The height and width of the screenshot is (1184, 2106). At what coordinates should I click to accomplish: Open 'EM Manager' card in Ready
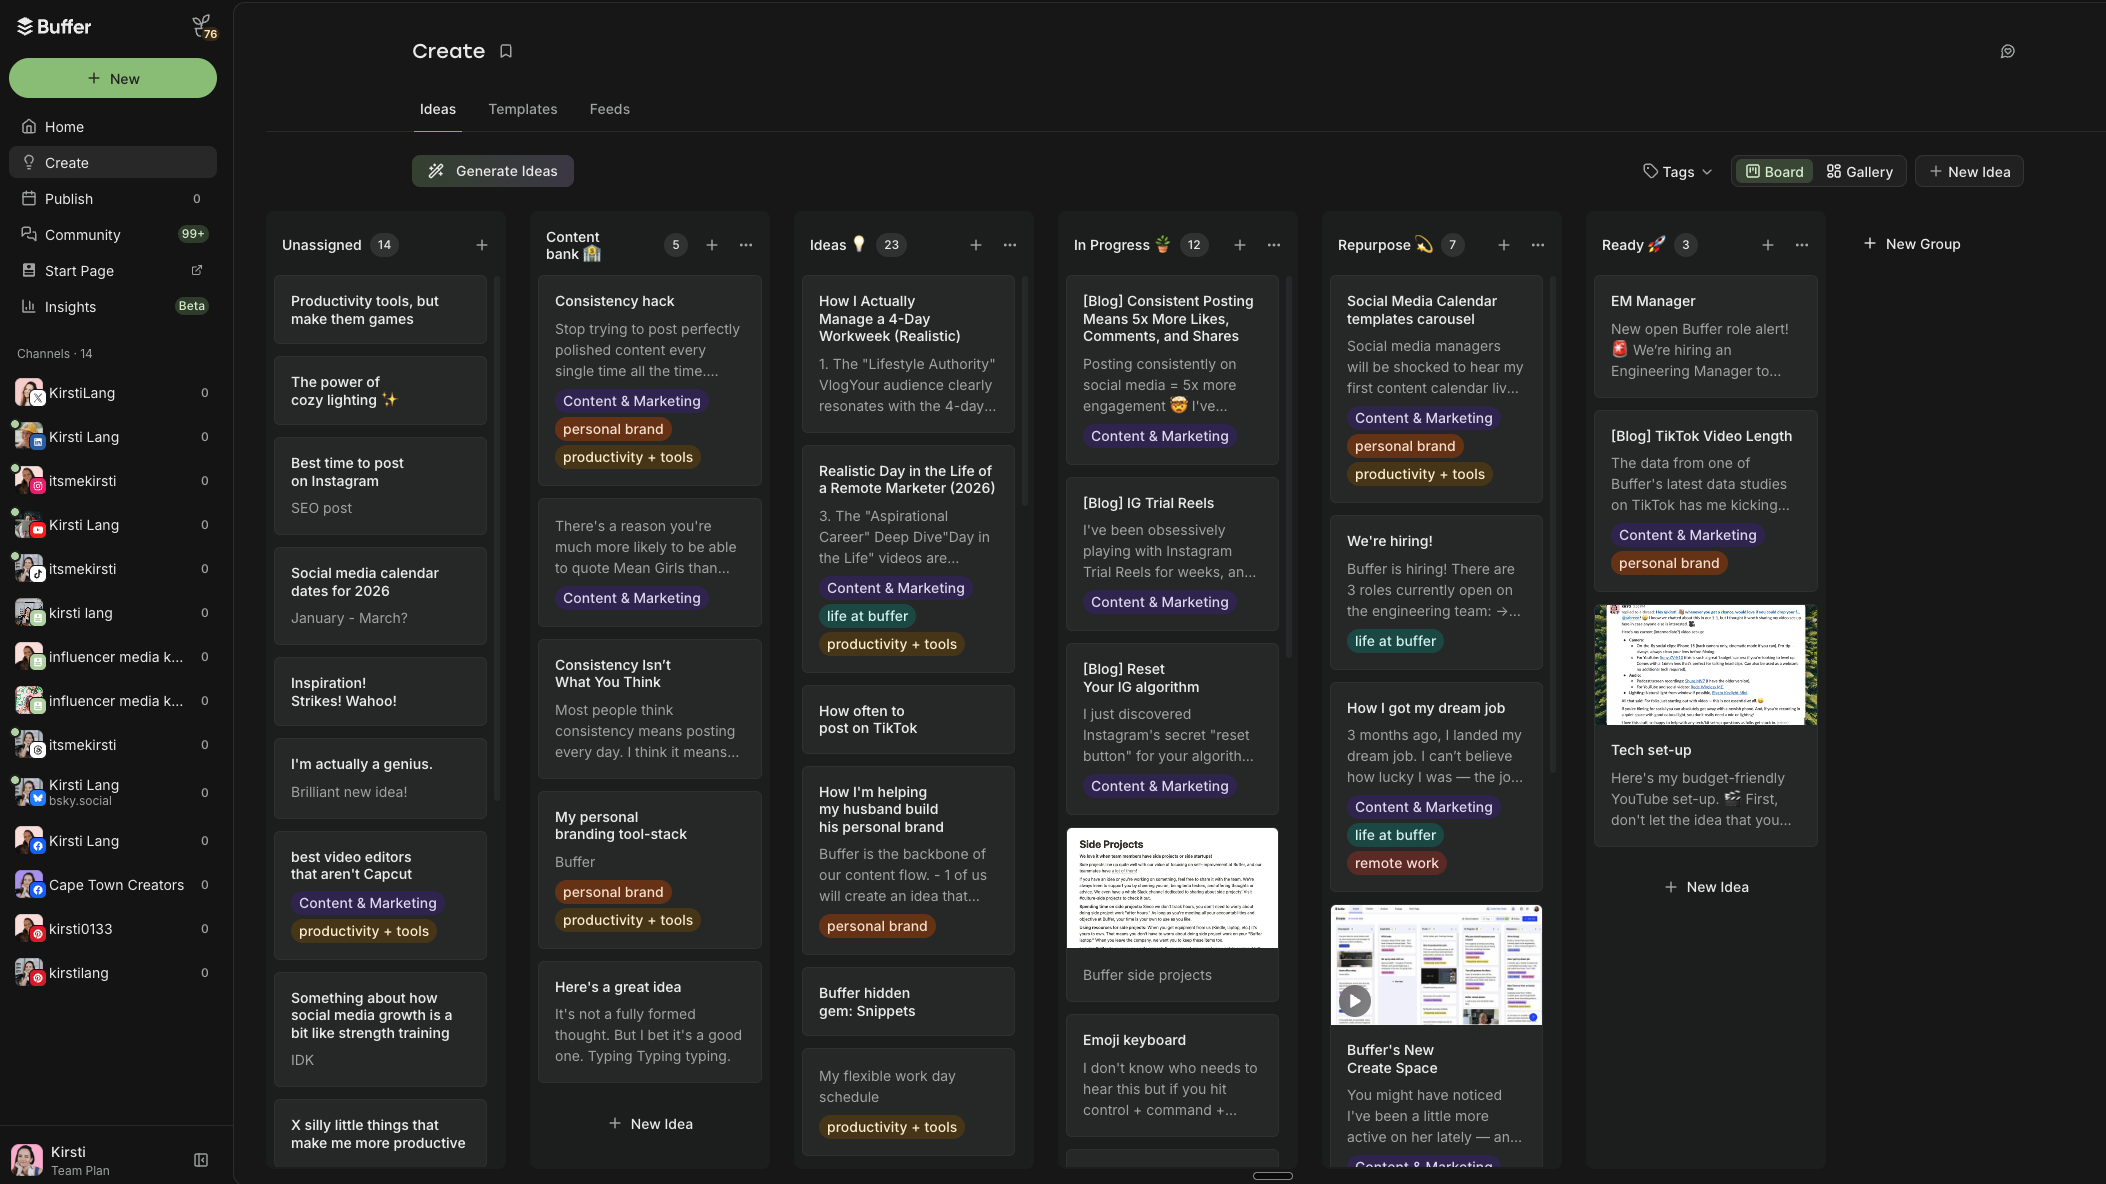[x=1706, y=336]
